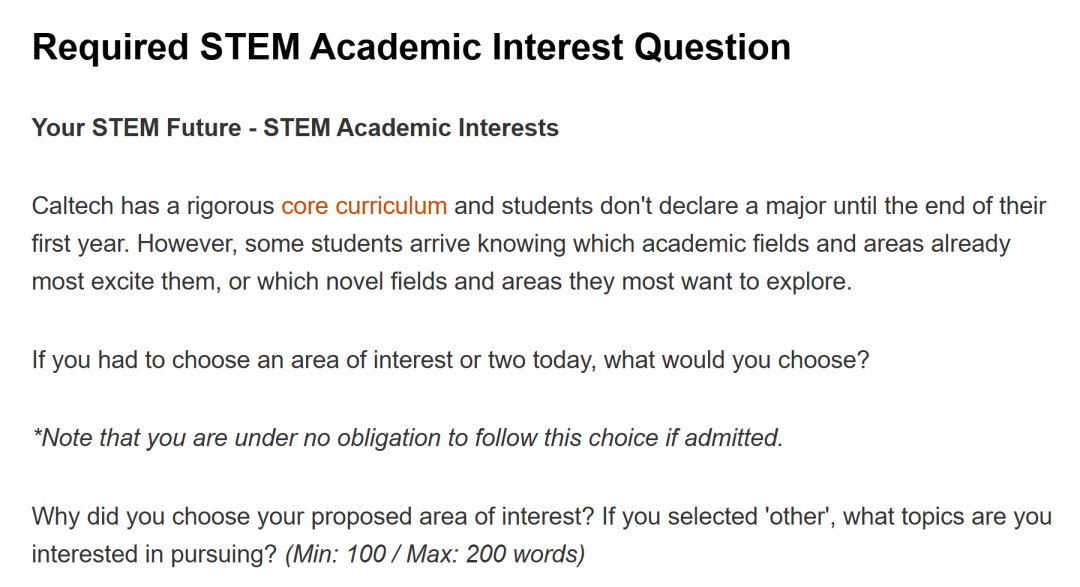Click the "Required STEM Academic Interest Question" heading
This screenshot has width=1080, height=587.
pos(411,47)
